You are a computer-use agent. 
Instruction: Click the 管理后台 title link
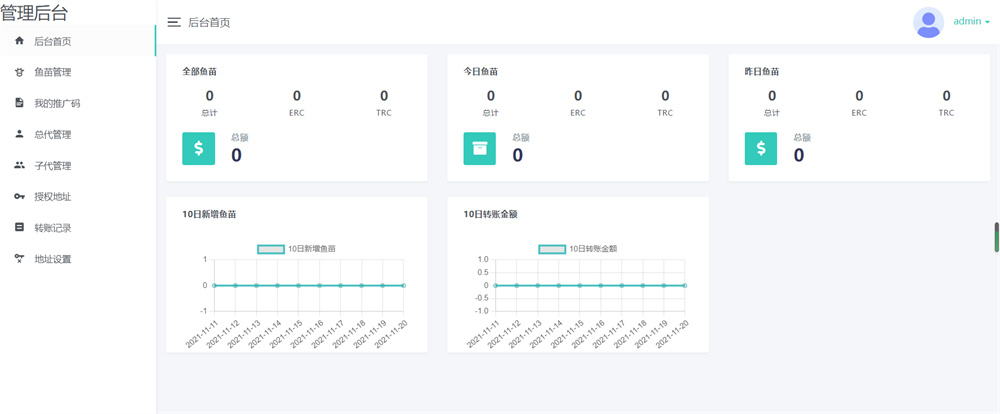(36, 13)
